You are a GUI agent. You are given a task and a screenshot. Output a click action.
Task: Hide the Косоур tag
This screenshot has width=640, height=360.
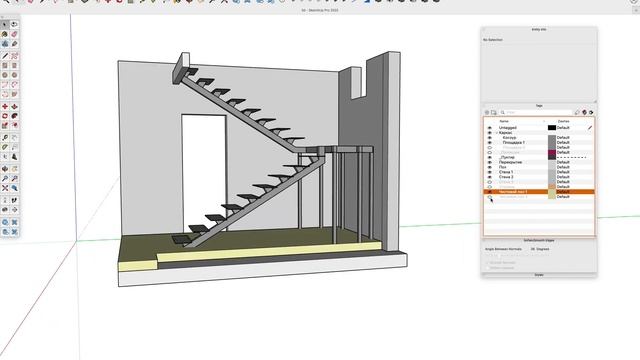pyautogui.click(x=490, y=138)
